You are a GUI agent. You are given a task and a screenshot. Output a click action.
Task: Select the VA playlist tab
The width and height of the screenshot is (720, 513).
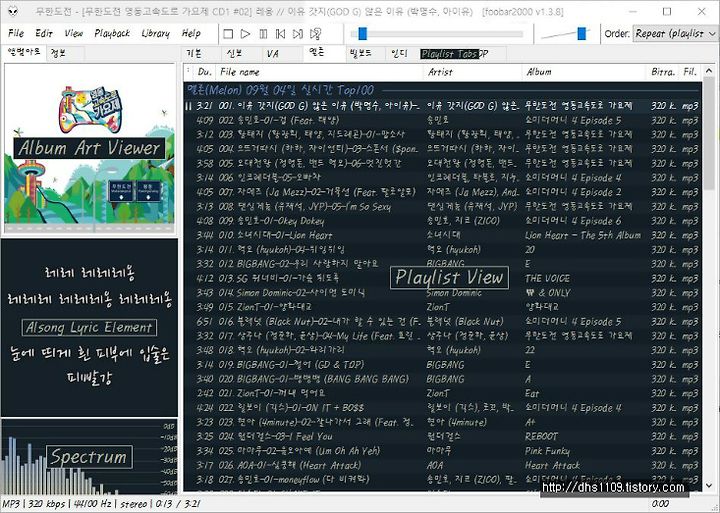pos(282,54)
